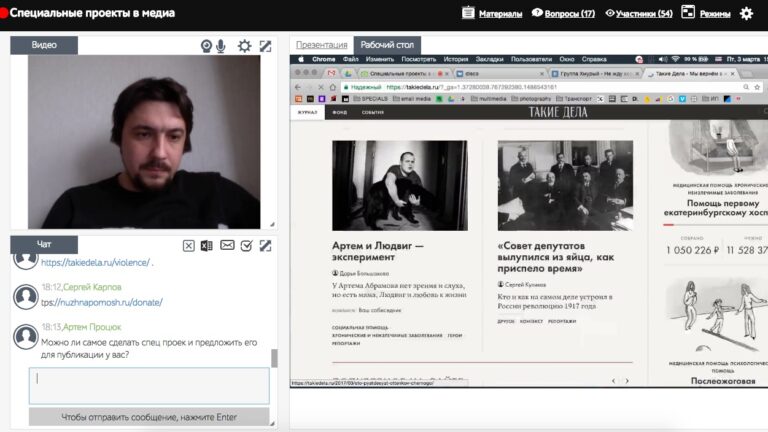Screen dimensions: 768x432
Task: Open the photography bookmarks folder
Action: click(x=531, y=99)
